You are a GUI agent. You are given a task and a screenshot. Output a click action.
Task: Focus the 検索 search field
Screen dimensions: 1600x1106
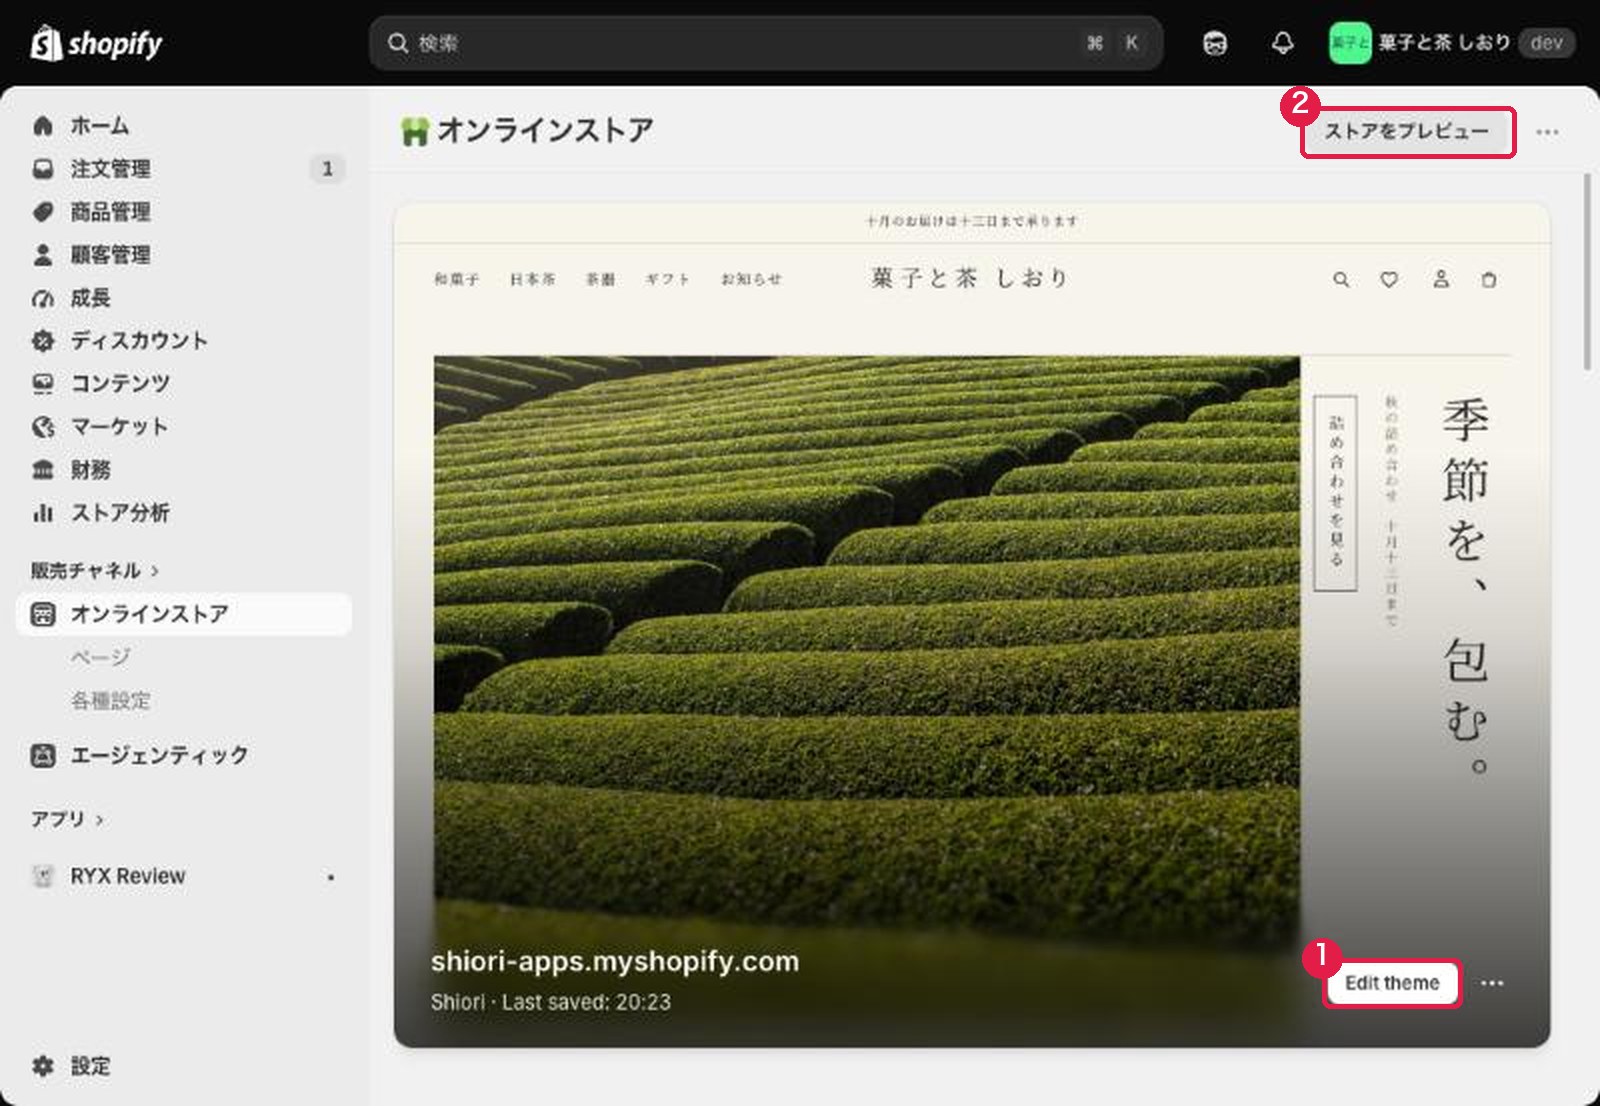click(x=765, y=43)
